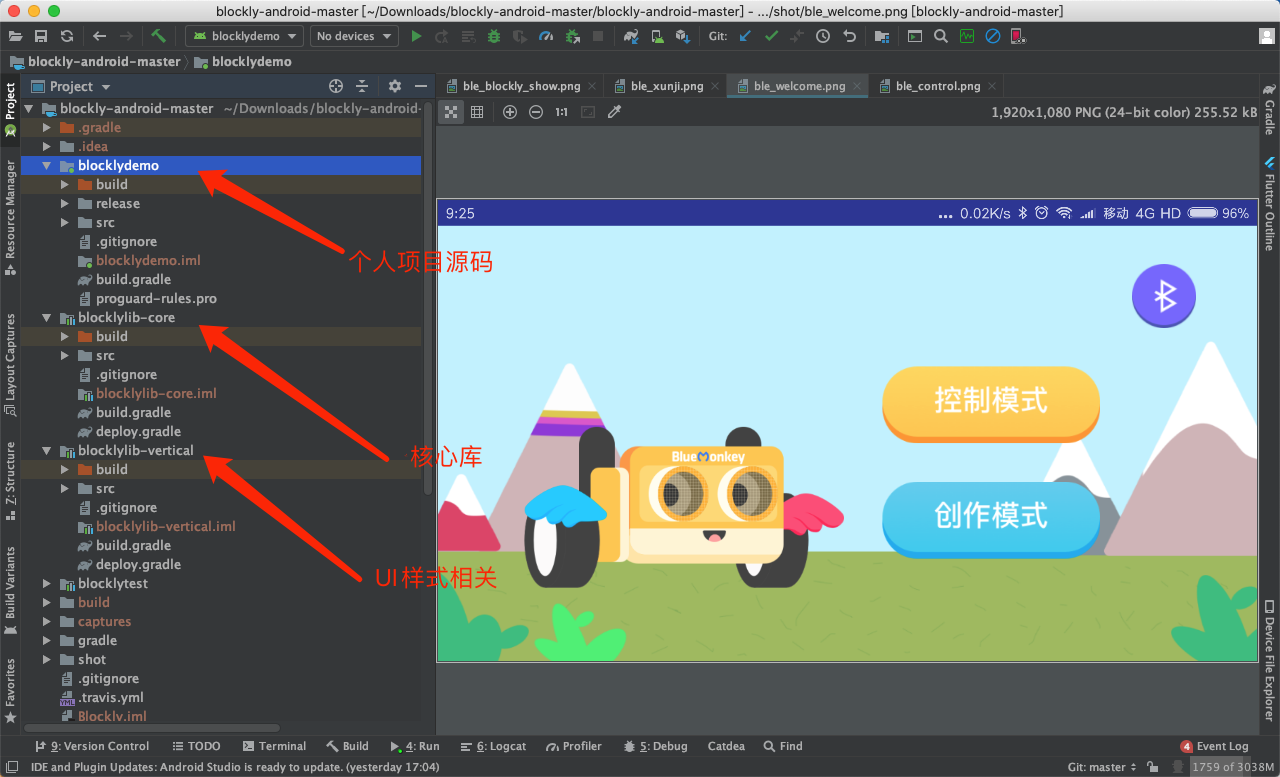Screen dimensions: 1280x777
Task: Revert changes with the undo arrow icon
Action: [849, 36]
